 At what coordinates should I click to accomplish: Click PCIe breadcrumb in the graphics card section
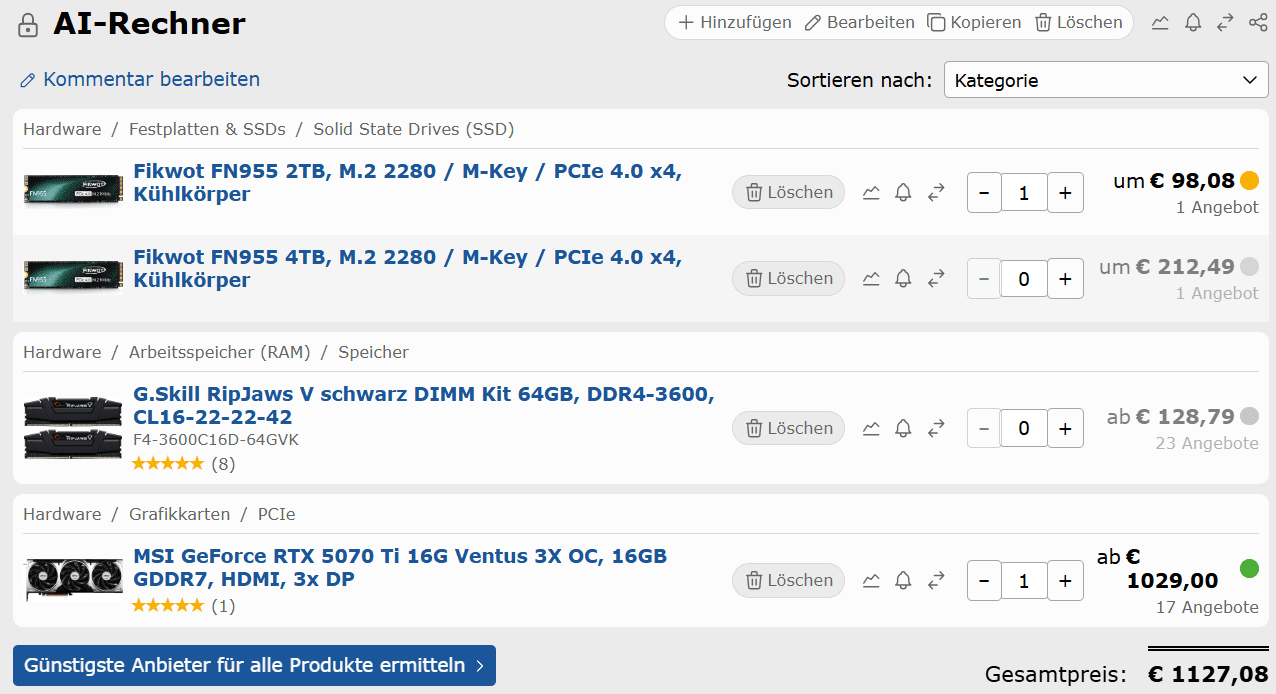[x=276, y=514]
